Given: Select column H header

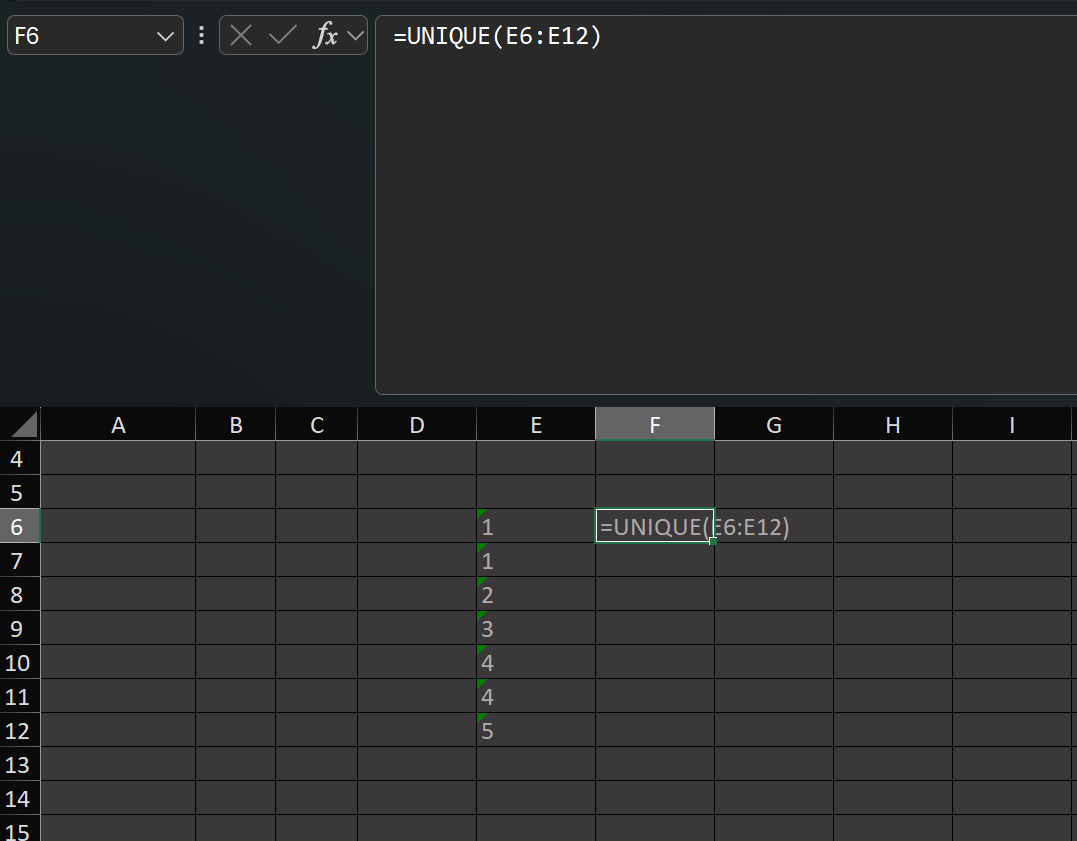Looking at the screenshot, I should 893,425.
